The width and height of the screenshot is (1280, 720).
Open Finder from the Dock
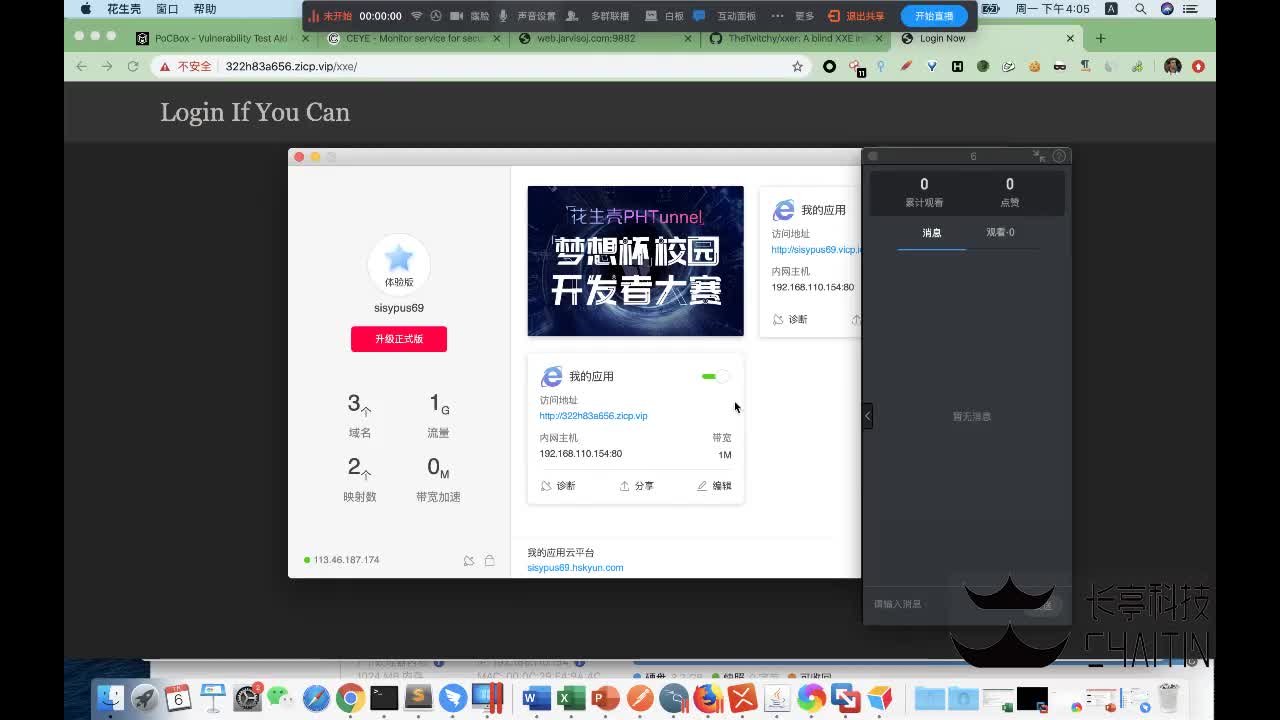pos(110,697)
